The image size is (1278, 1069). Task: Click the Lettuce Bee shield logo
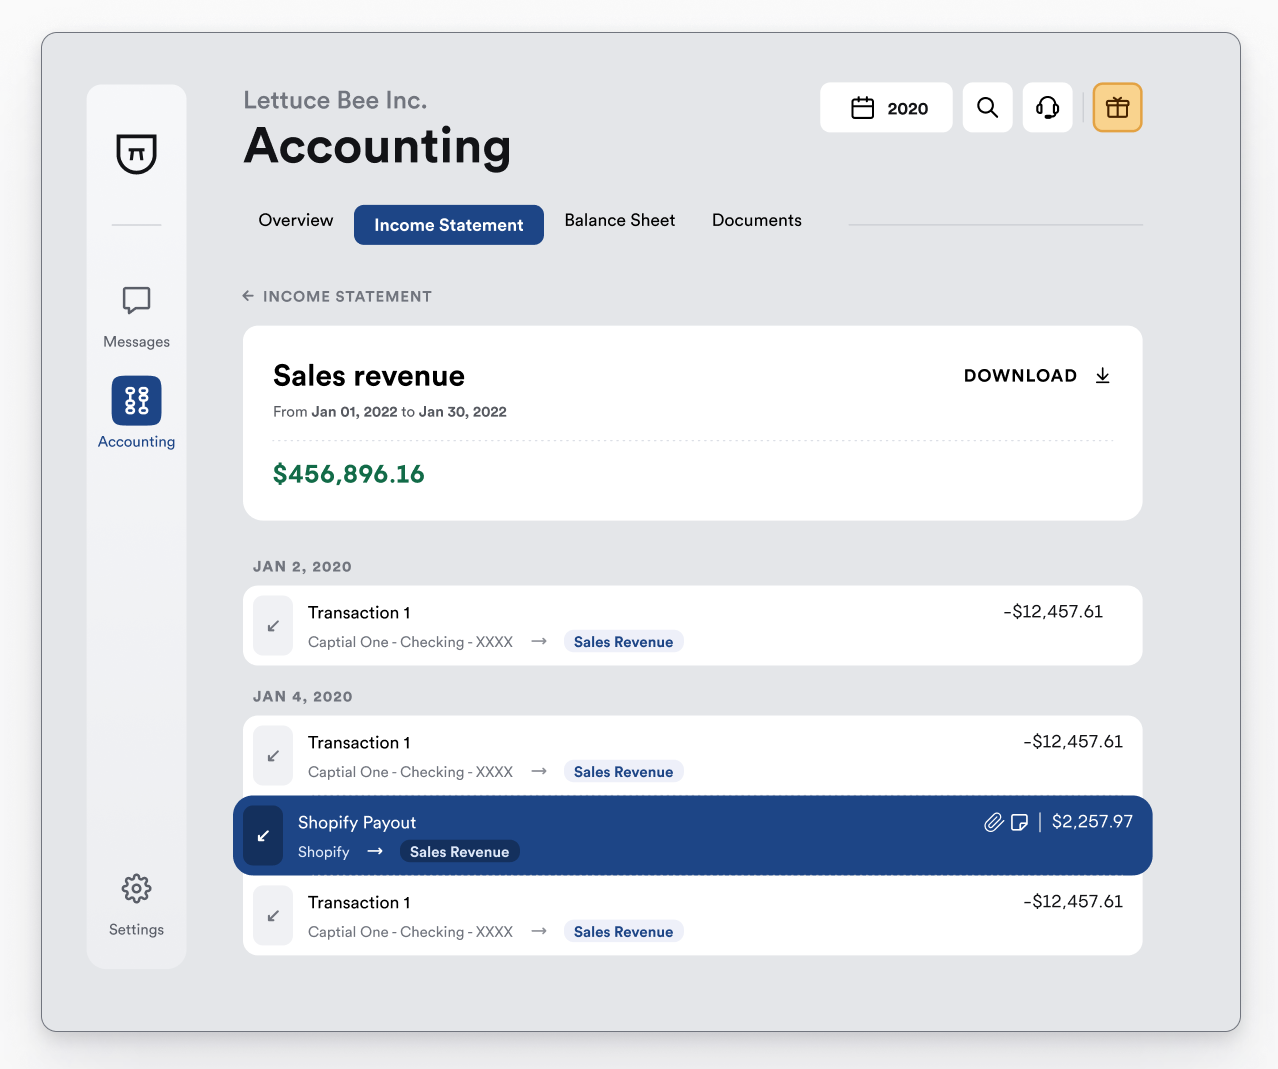point(136,155)
